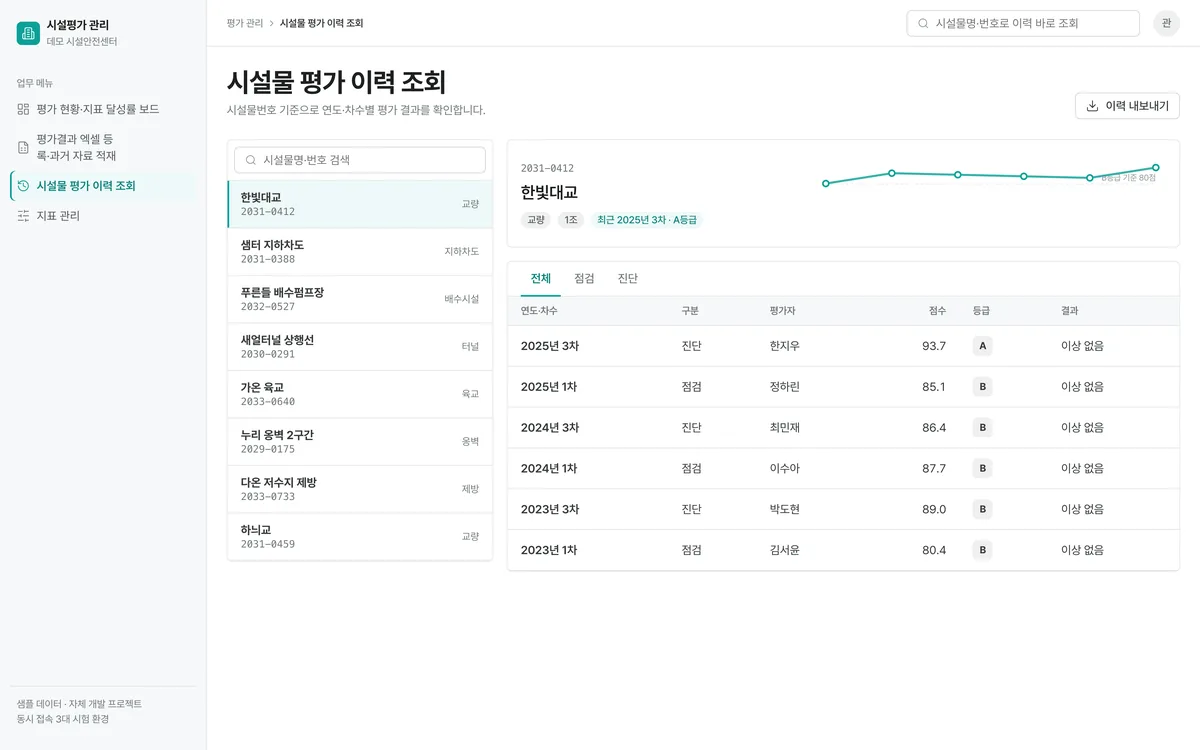The width and height of the screenshot is (1200, 750).
Task: Click score 93.7
Action: click(934, 346)
